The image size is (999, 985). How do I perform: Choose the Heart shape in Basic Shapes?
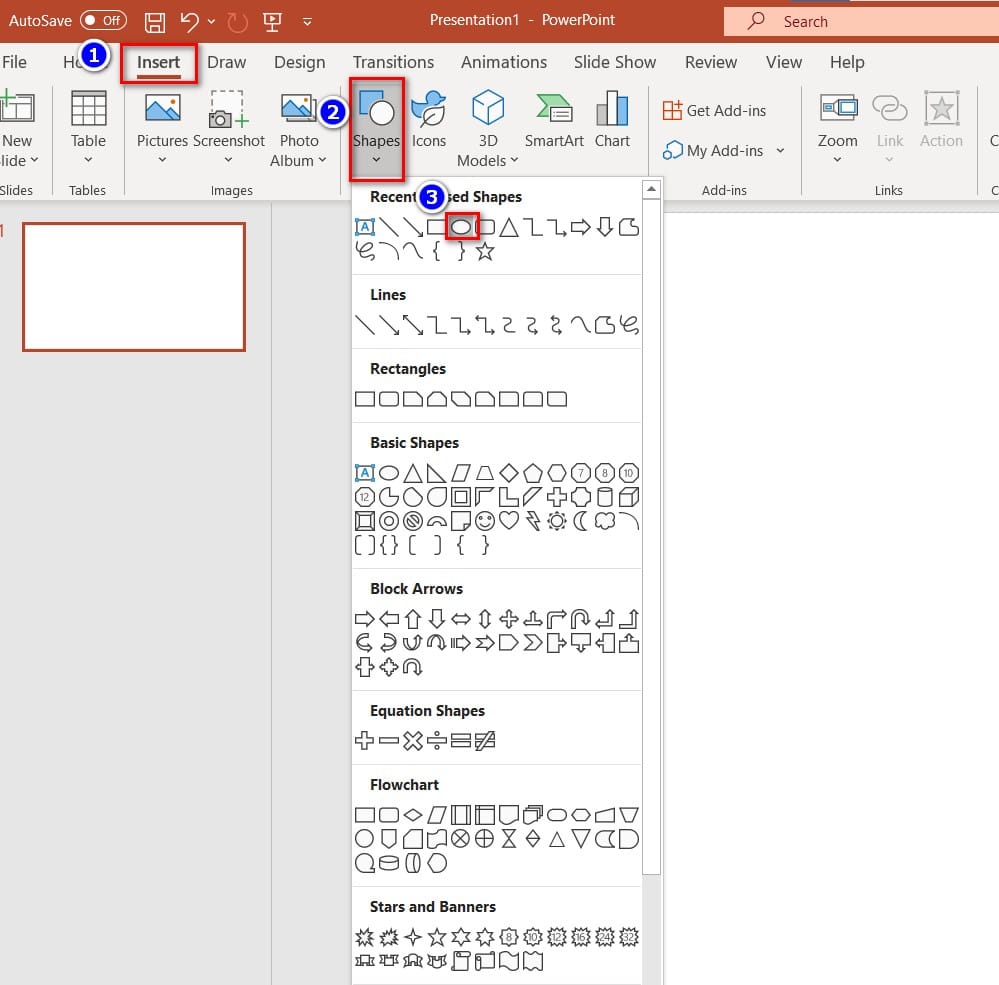tap(509, 521)
